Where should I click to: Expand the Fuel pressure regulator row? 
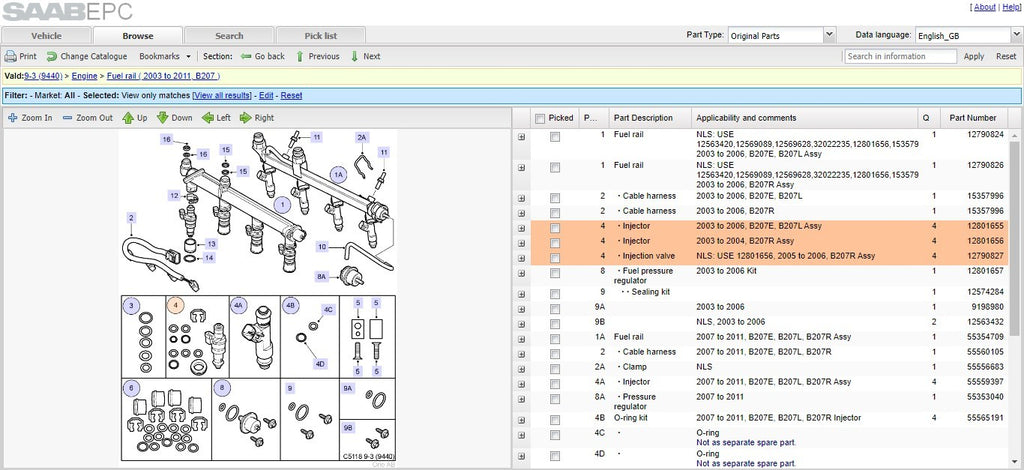(x=521, y=273)
